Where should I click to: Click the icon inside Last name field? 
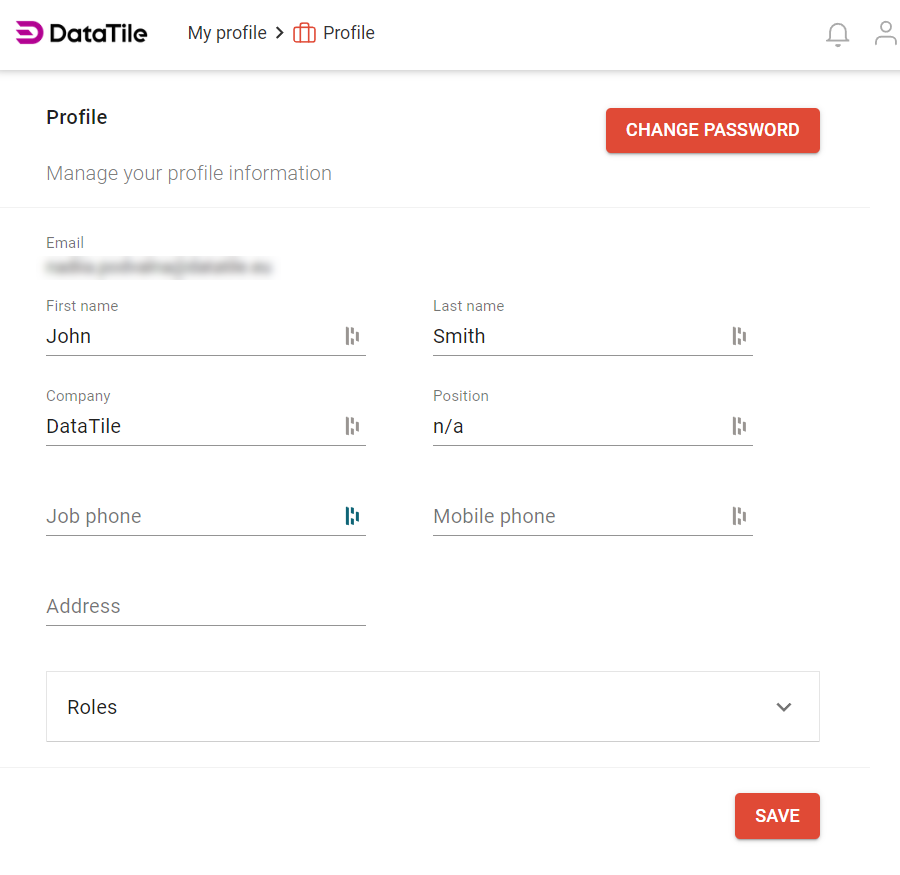(739, 336)
